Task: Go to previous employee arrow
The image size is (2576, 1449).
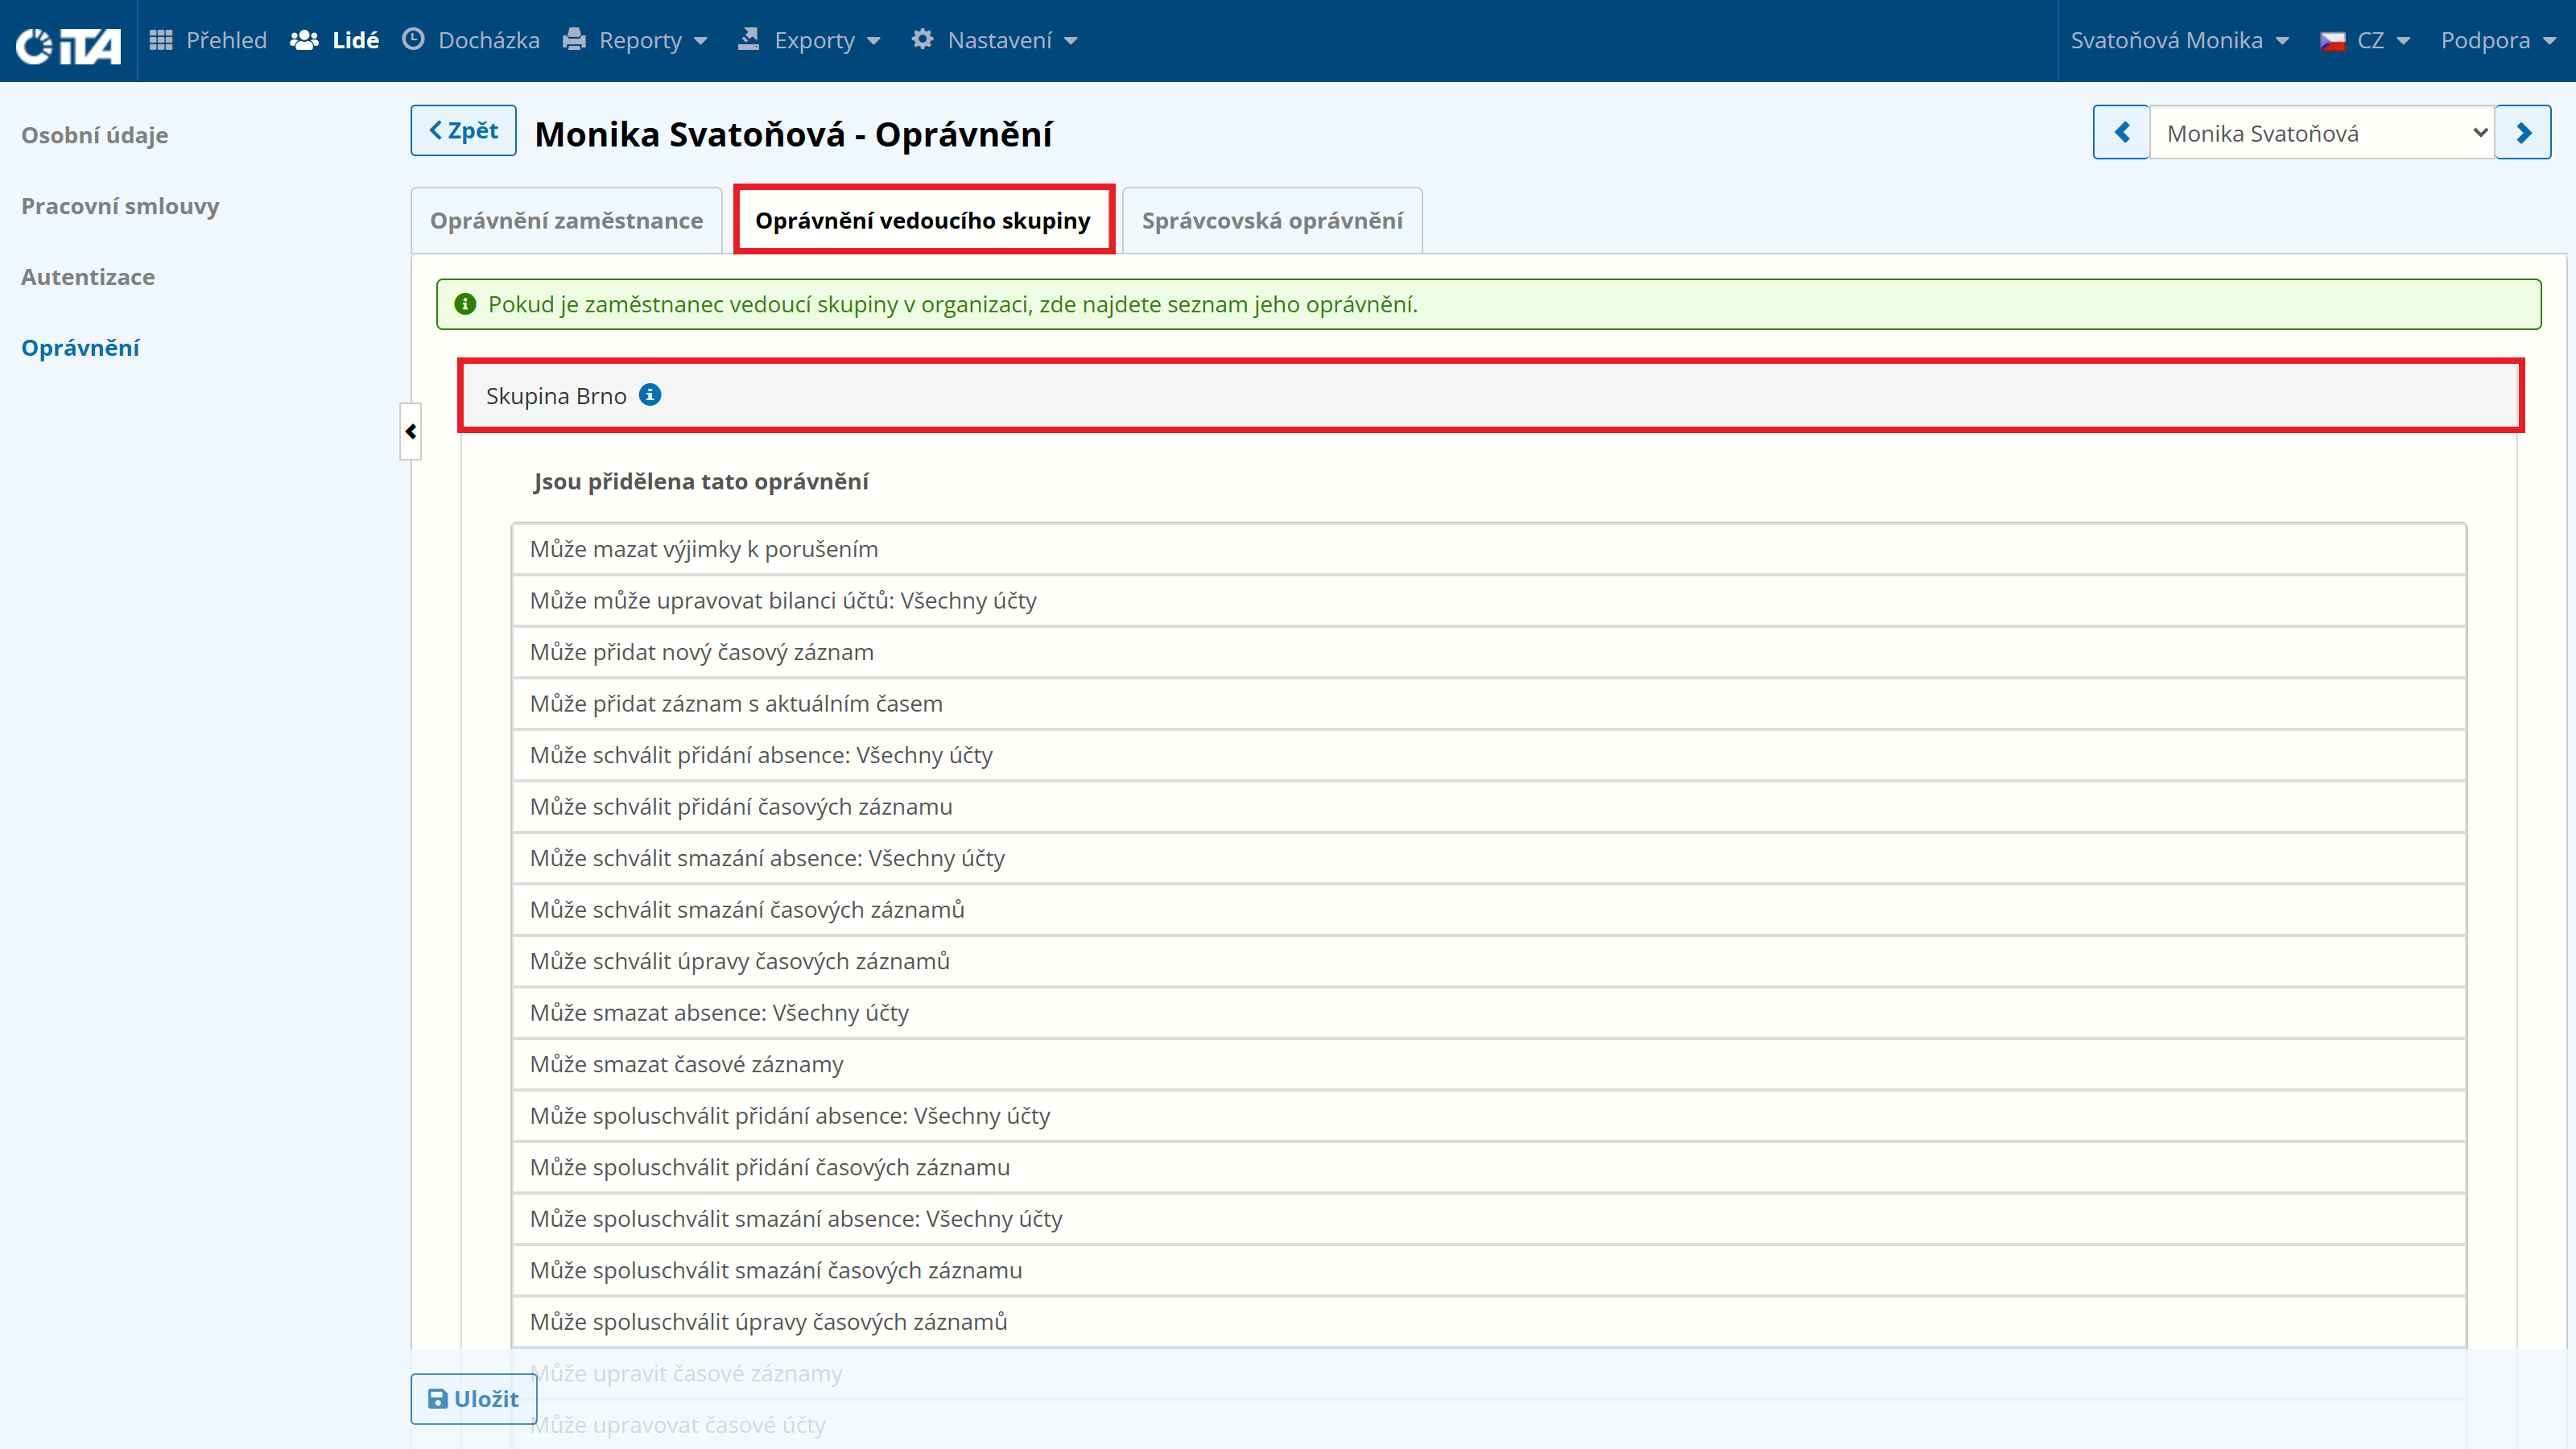Action: [x=2121, y=132]
